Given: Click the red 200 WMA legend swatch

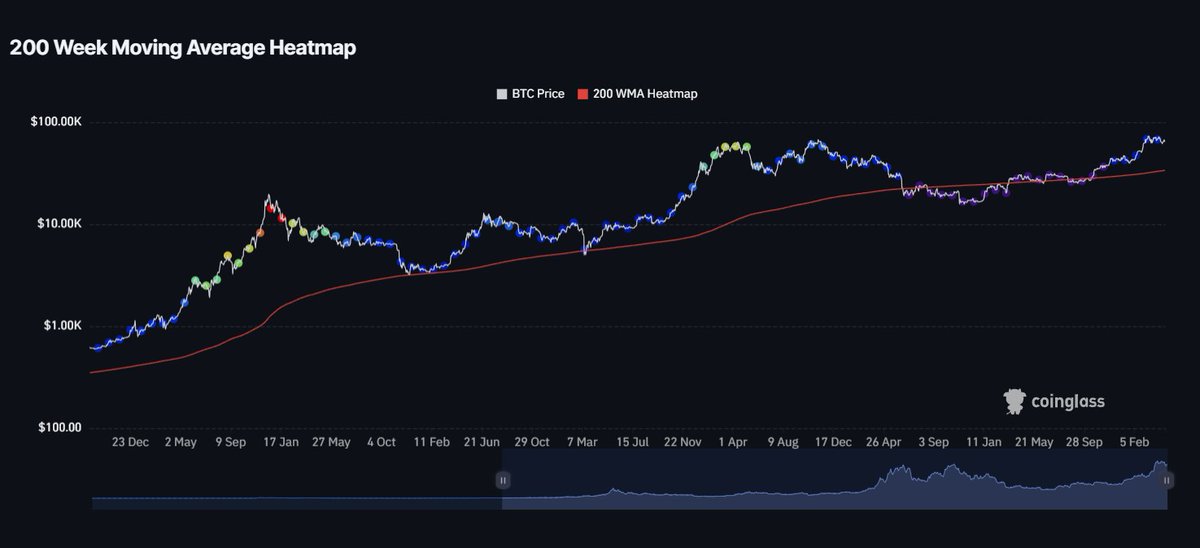Looking at the screenshot, I should pyautogui.click(x=587, y=94).
